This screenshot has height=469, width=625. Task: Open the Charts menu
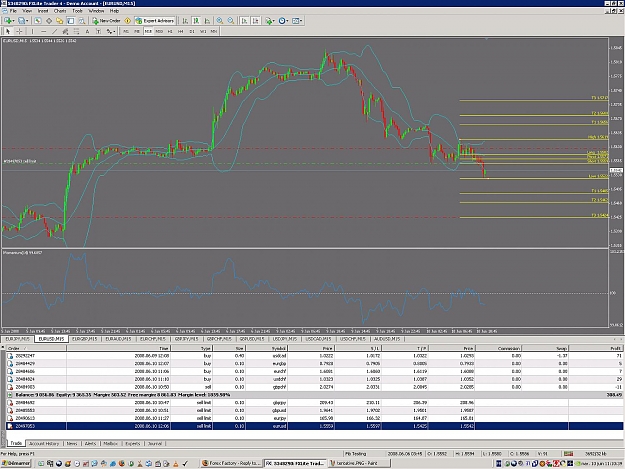tap(60, 11)
